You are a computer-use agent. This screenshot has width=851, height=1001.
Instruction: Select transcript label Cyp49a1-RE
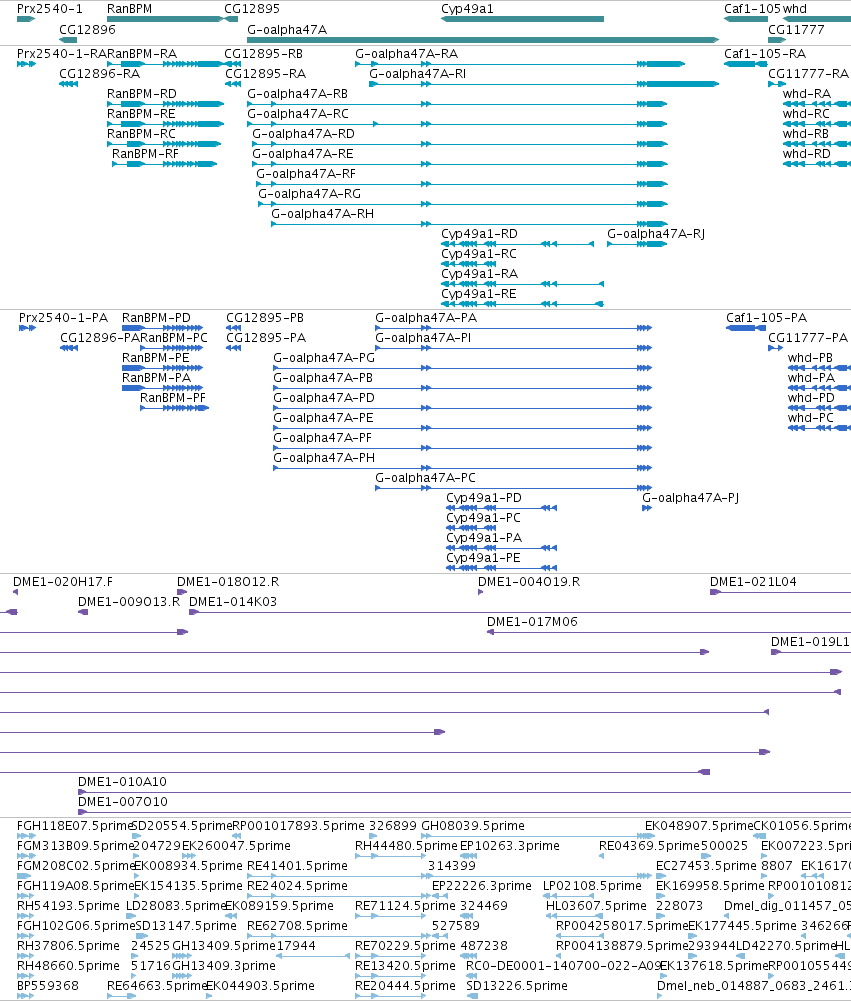(479, 294)
